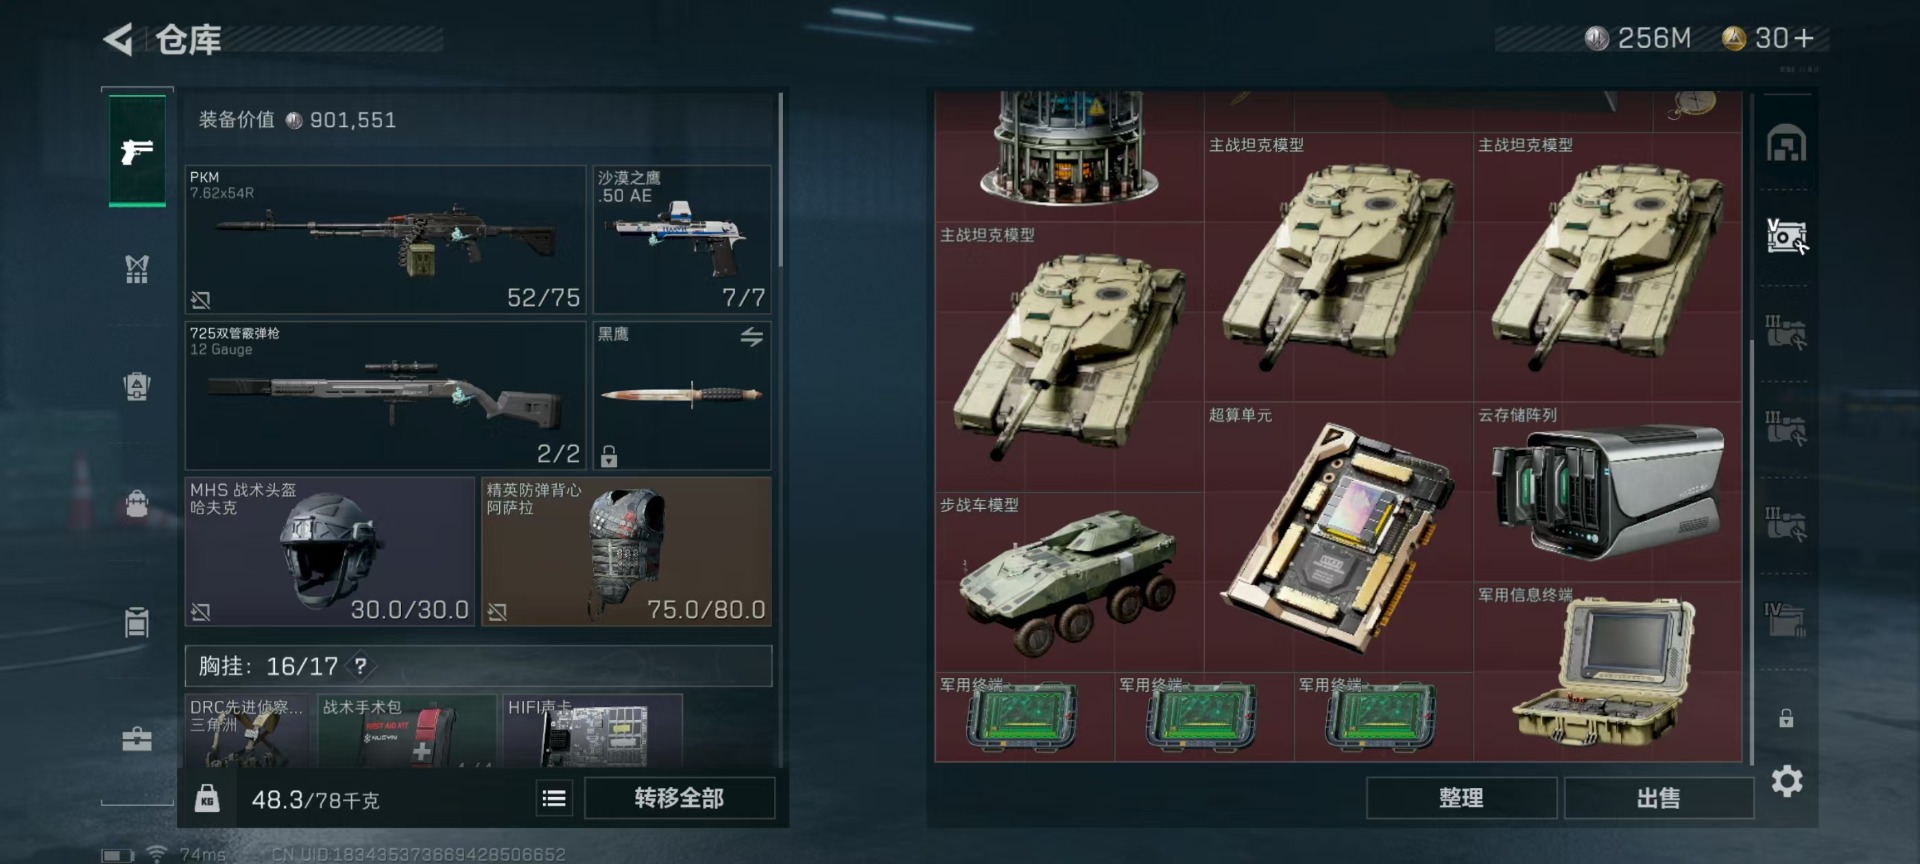This screenshot has width=1920, height=864.
Task: Click the gear settings icon near 出售
Action: tap(1786, 781)
